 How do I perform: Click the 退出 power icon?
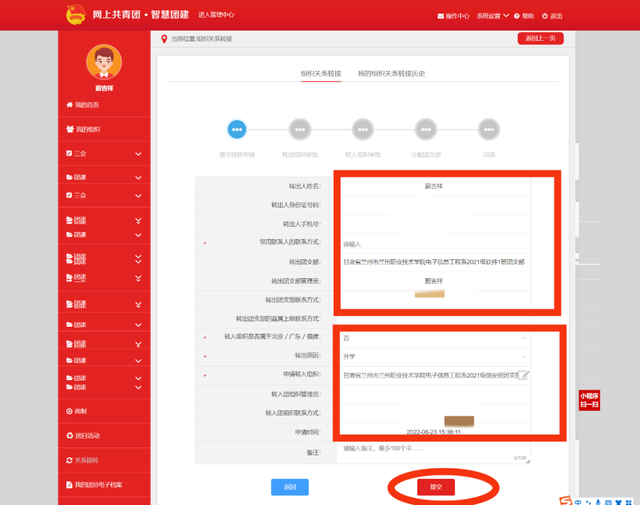coord(545,16)
